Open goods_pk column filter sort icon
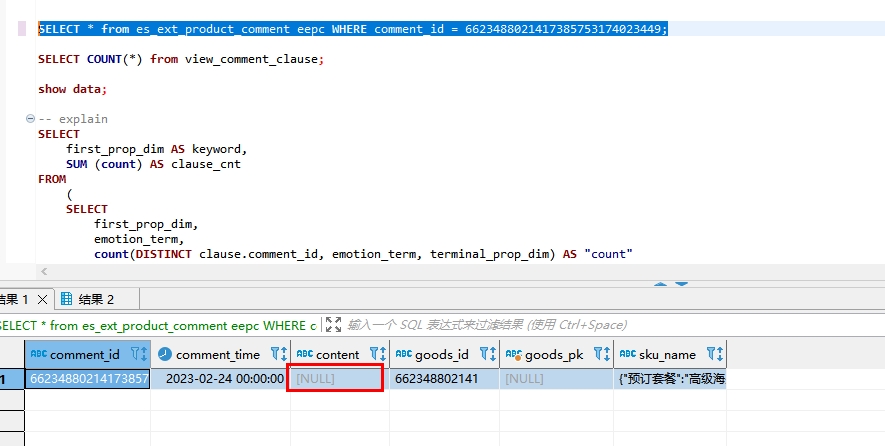The height and width of the screenshot is (446, 885). pyautogui.click(x=602, y=354)
